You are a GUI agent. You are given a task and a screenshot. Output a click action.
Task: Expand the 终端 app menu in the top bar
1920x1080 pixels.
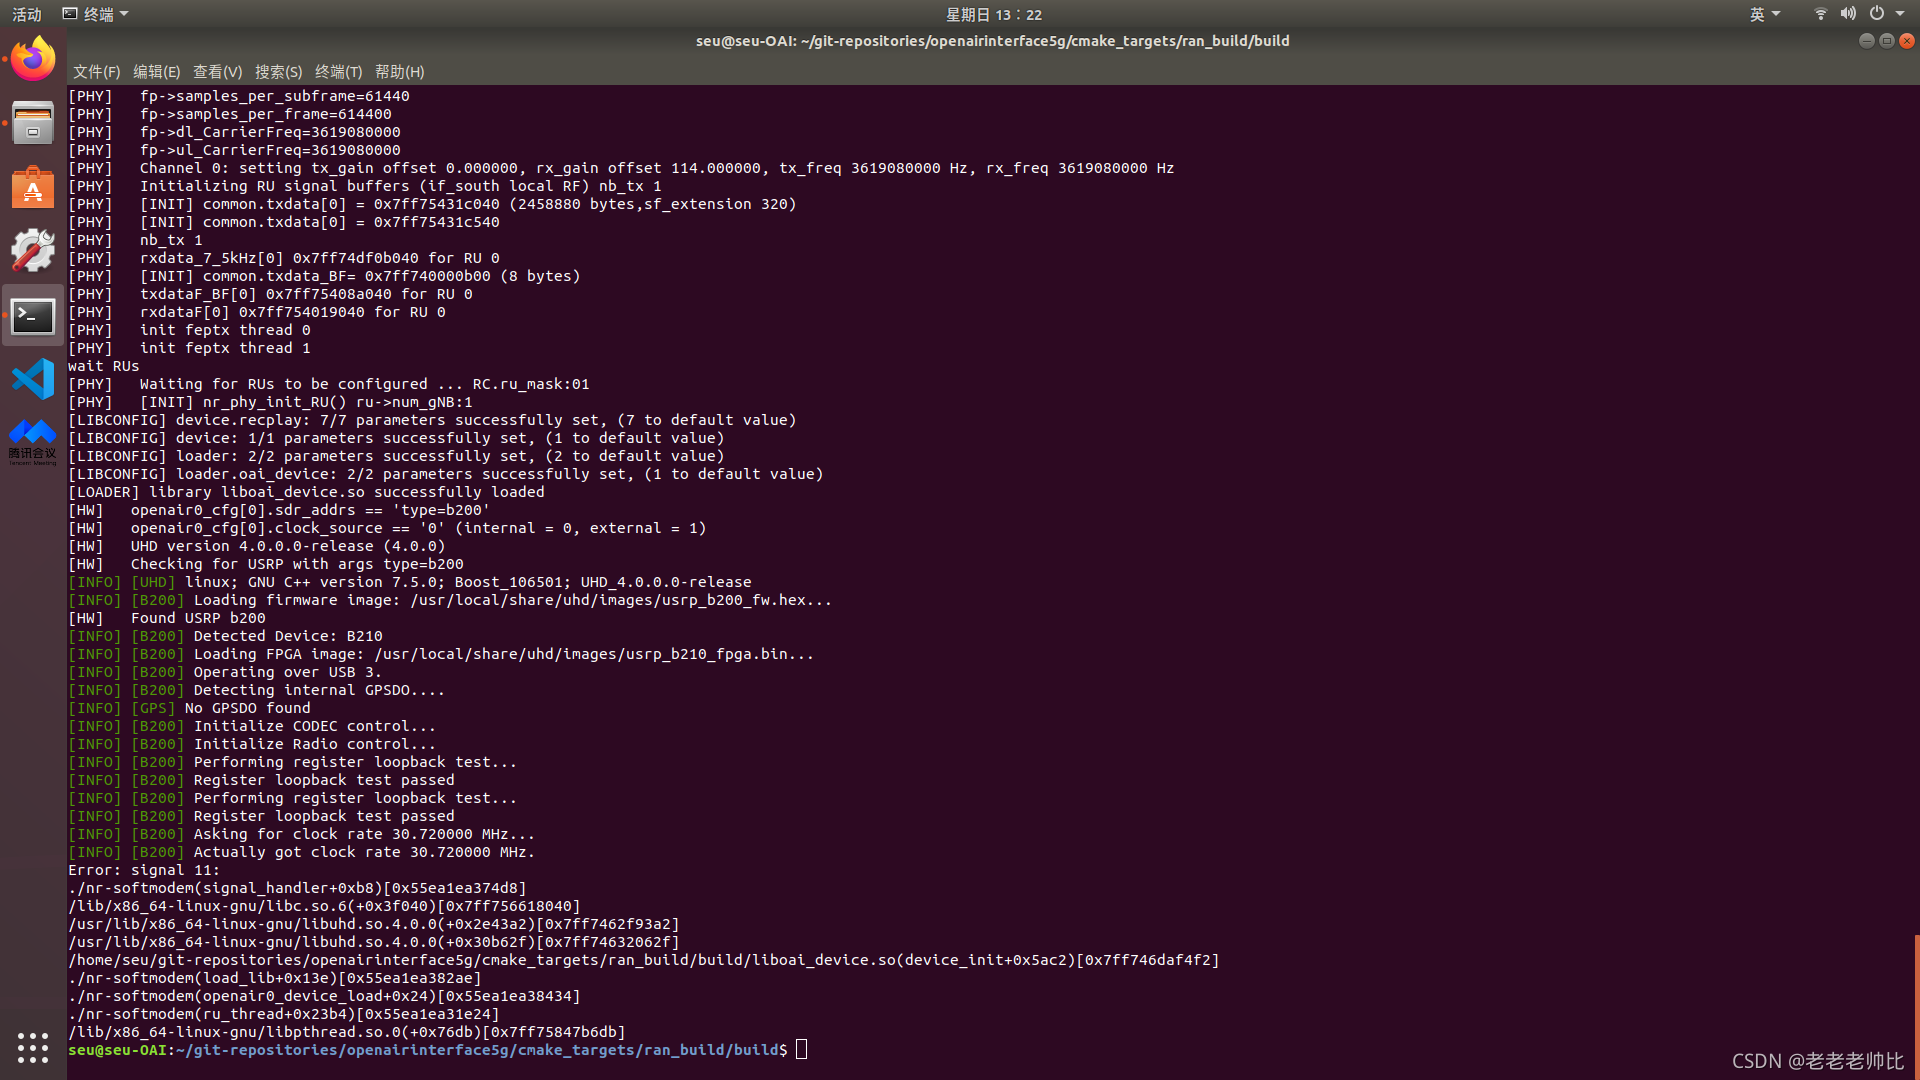click(x=97, y=14)
